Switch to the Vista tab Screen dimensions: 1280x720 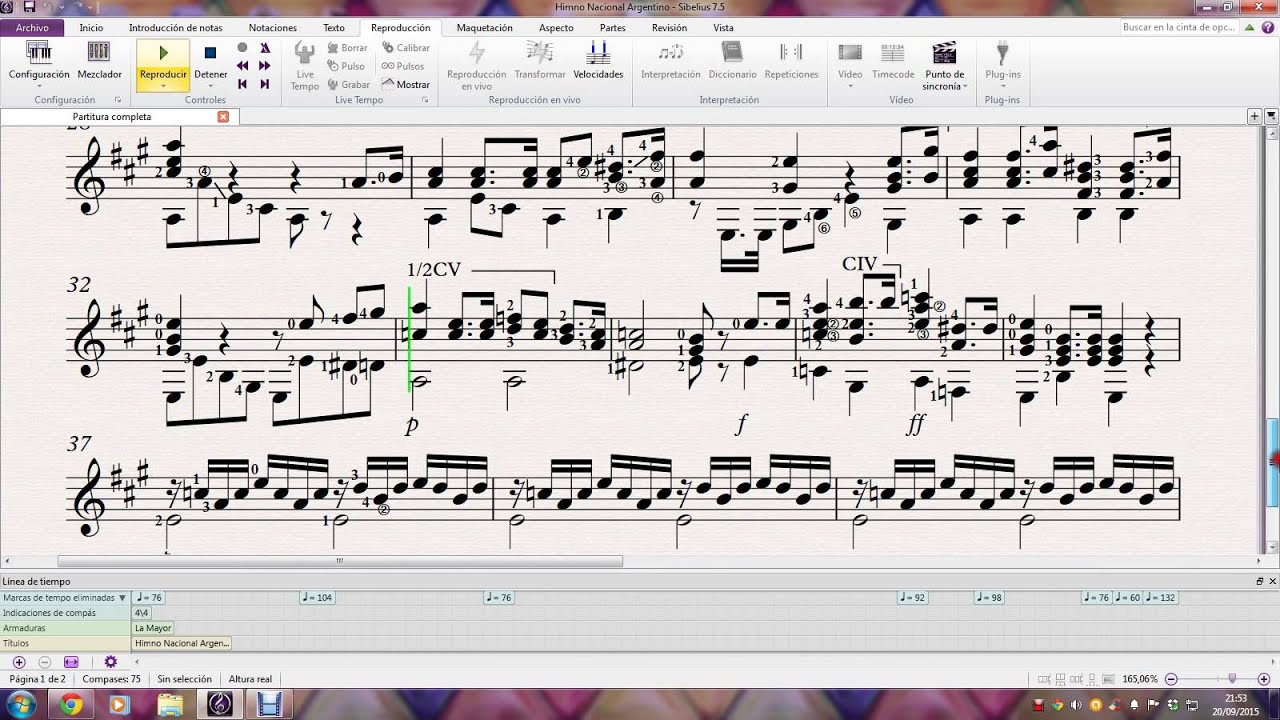click(723, 28)
